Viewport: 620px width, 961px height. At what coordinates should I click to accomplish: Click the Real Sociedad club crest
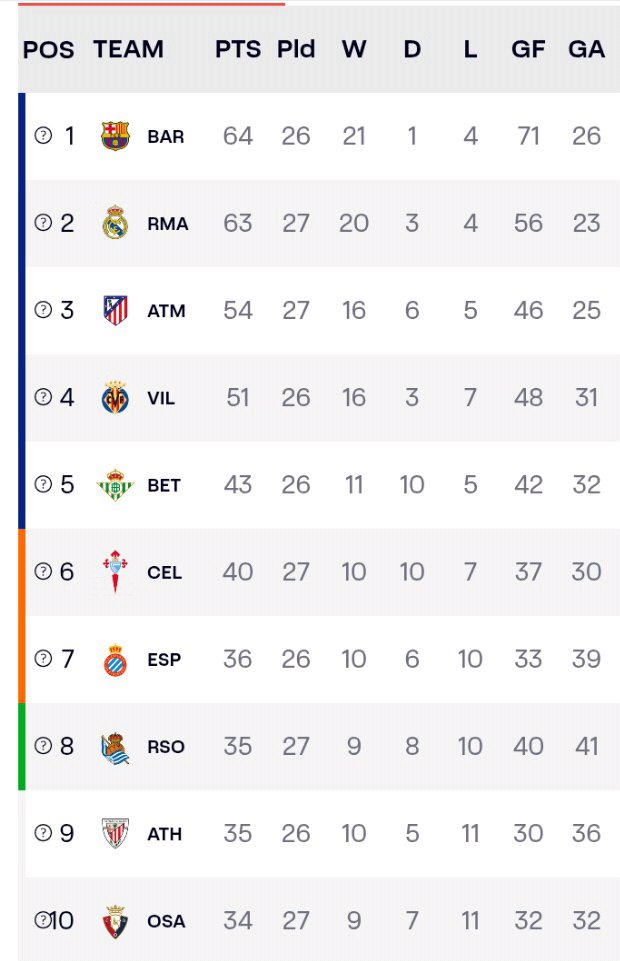(x=115, y=747)
